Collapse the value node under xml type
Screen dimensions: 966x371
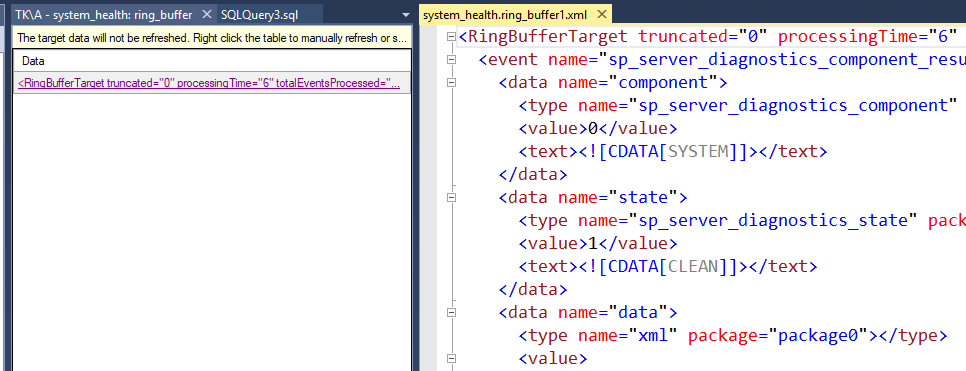(x=452, y=358)
